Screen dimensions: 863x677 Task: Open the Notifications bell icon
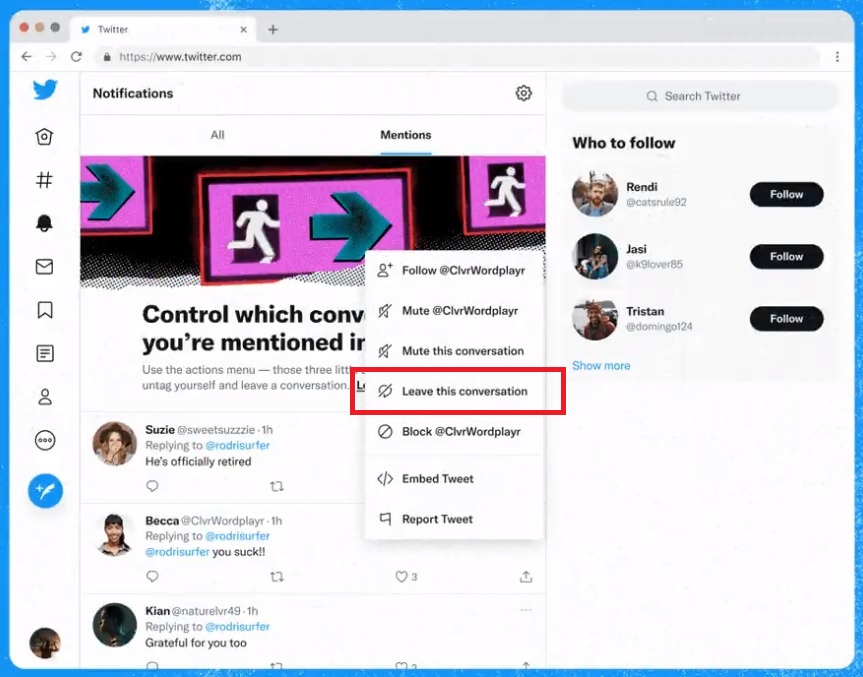click(x=44, y=224)
